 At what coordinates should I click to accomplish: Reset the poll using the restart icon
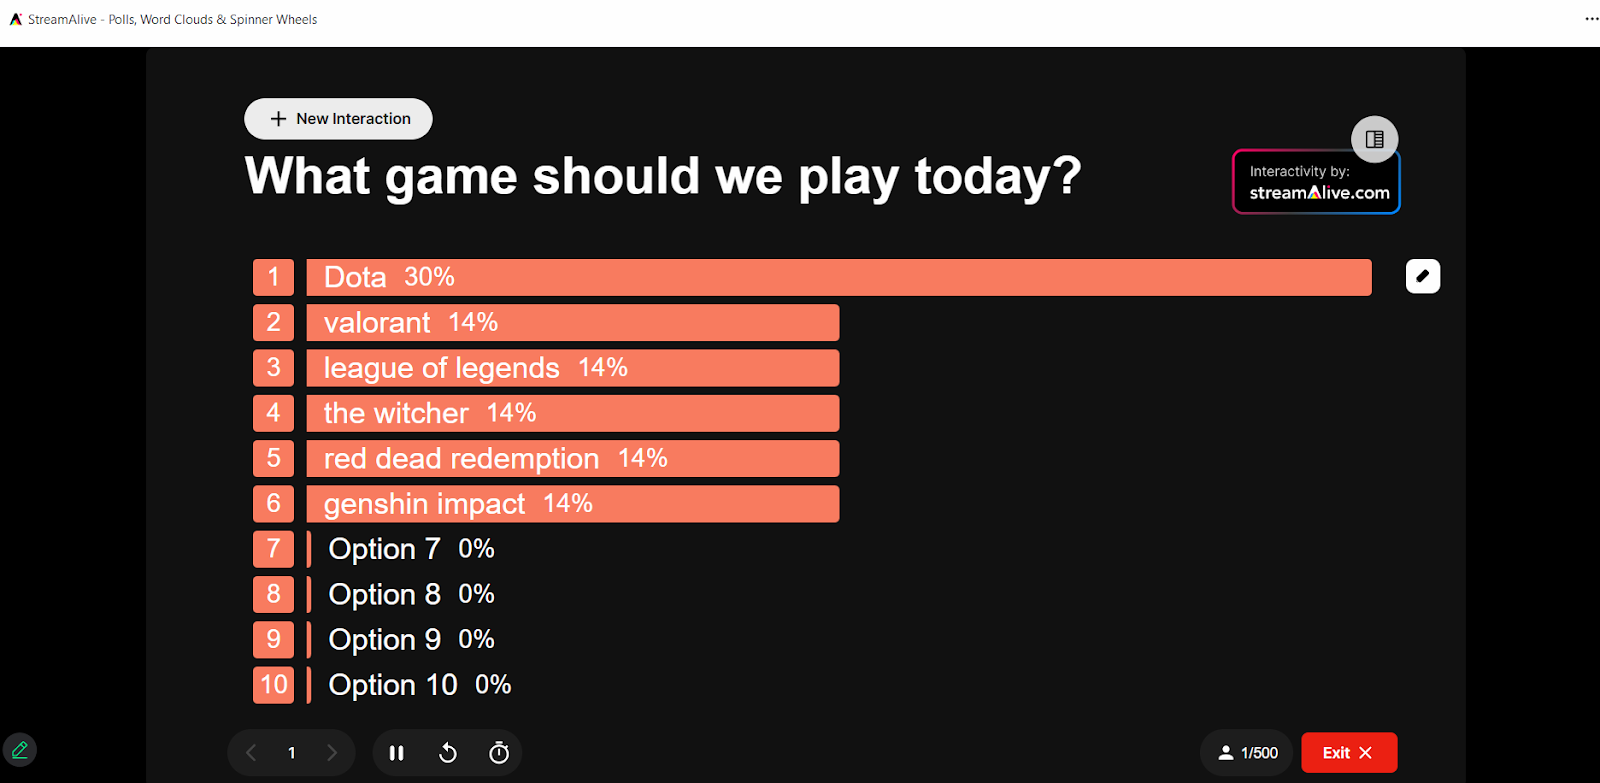click(x=448, y=753)
